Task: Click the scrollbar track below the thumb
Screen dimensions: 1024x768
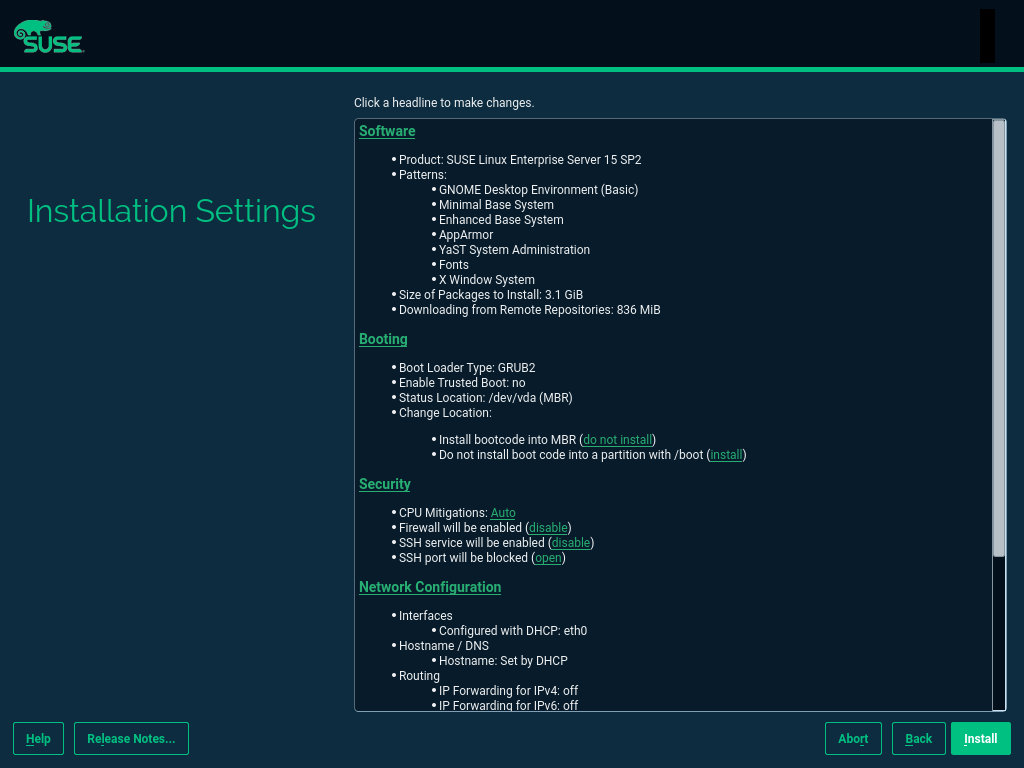Action: pos(998,630)
